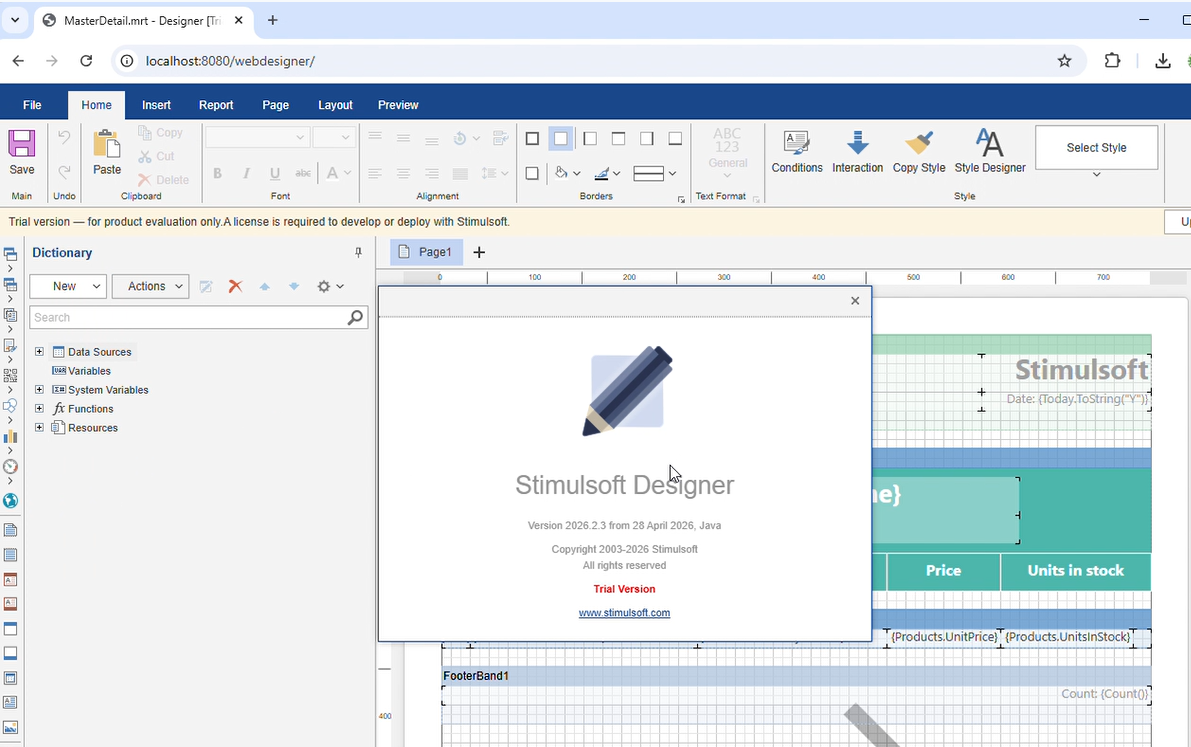Select the barcode QR component icon
The image size is (1191, 747).
(x=11, y=375)
